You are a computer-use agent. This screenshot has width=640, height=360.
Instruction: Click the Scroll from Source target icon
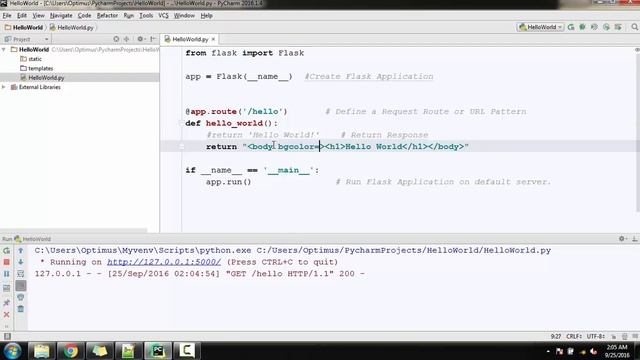pyautogui.click(x=116, y=39)
